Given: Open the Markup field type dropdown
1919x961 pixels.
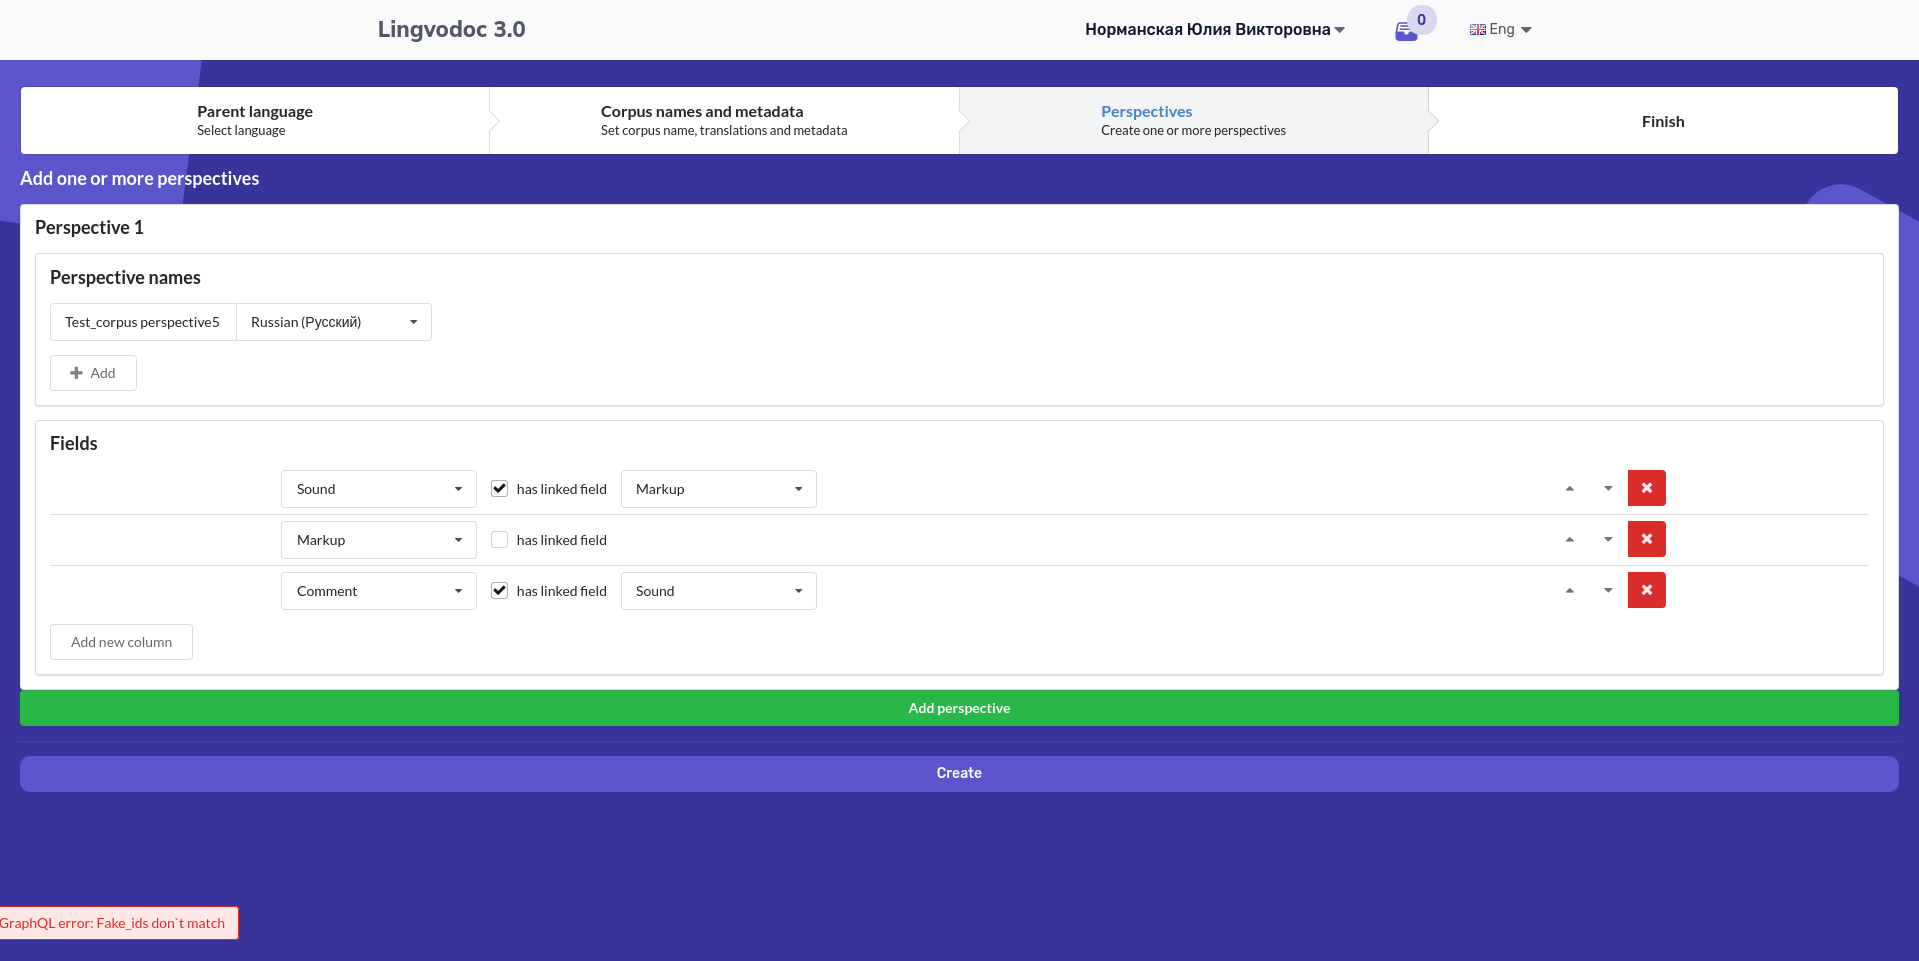Looking at the screenshot, I should 379,540.
